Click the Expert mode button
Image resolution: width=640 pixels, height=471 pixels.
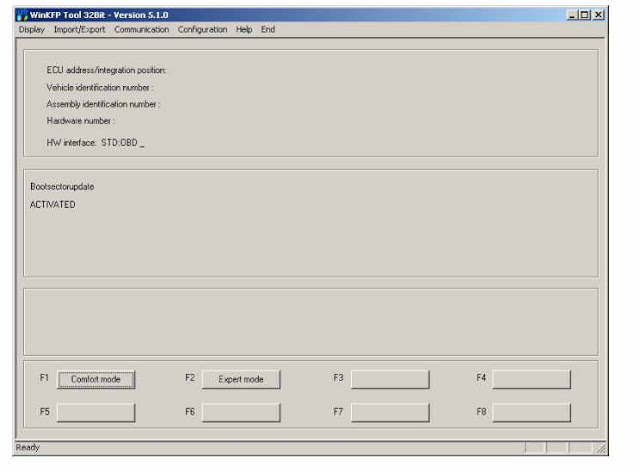[x=241, y=379]
